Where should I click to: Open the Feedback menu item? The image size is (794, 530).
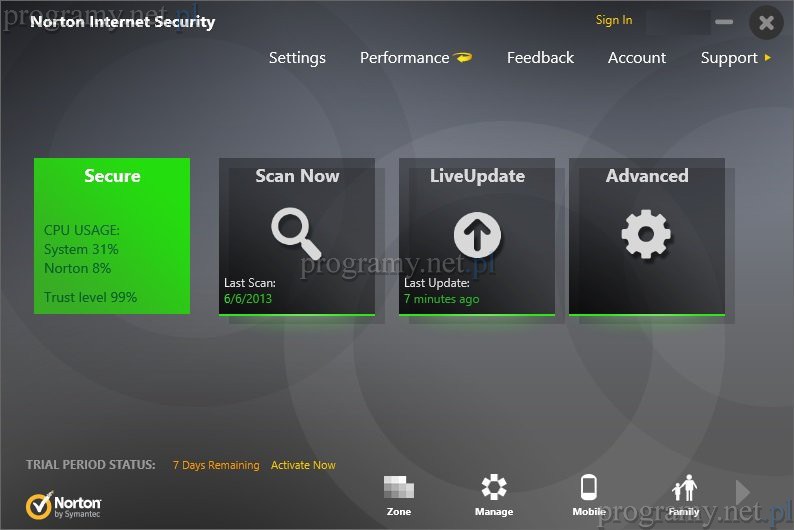[x=540, y=58]
